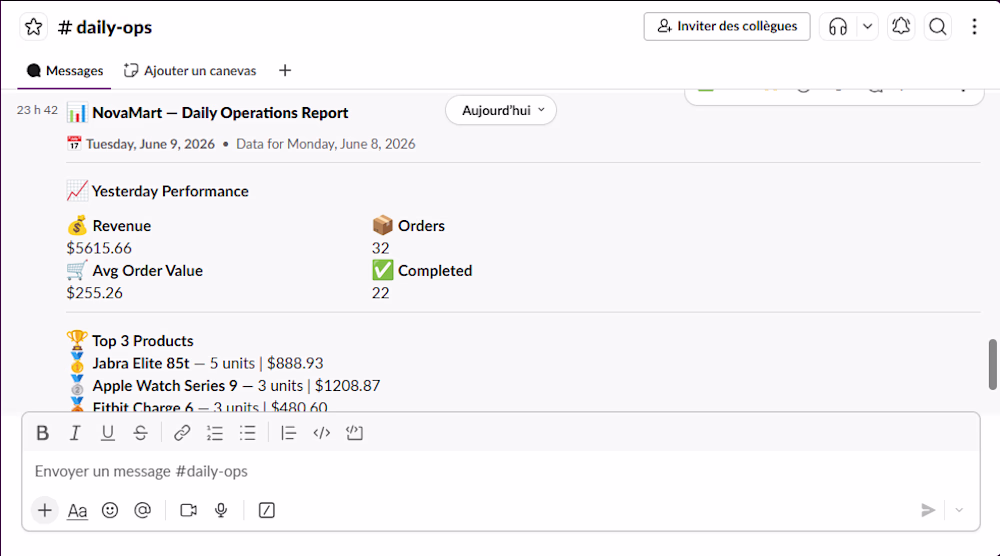The width and height of the screenshot is (1000, 556).
Task: Insert a link with chain icon
Action: click(182, 433)
